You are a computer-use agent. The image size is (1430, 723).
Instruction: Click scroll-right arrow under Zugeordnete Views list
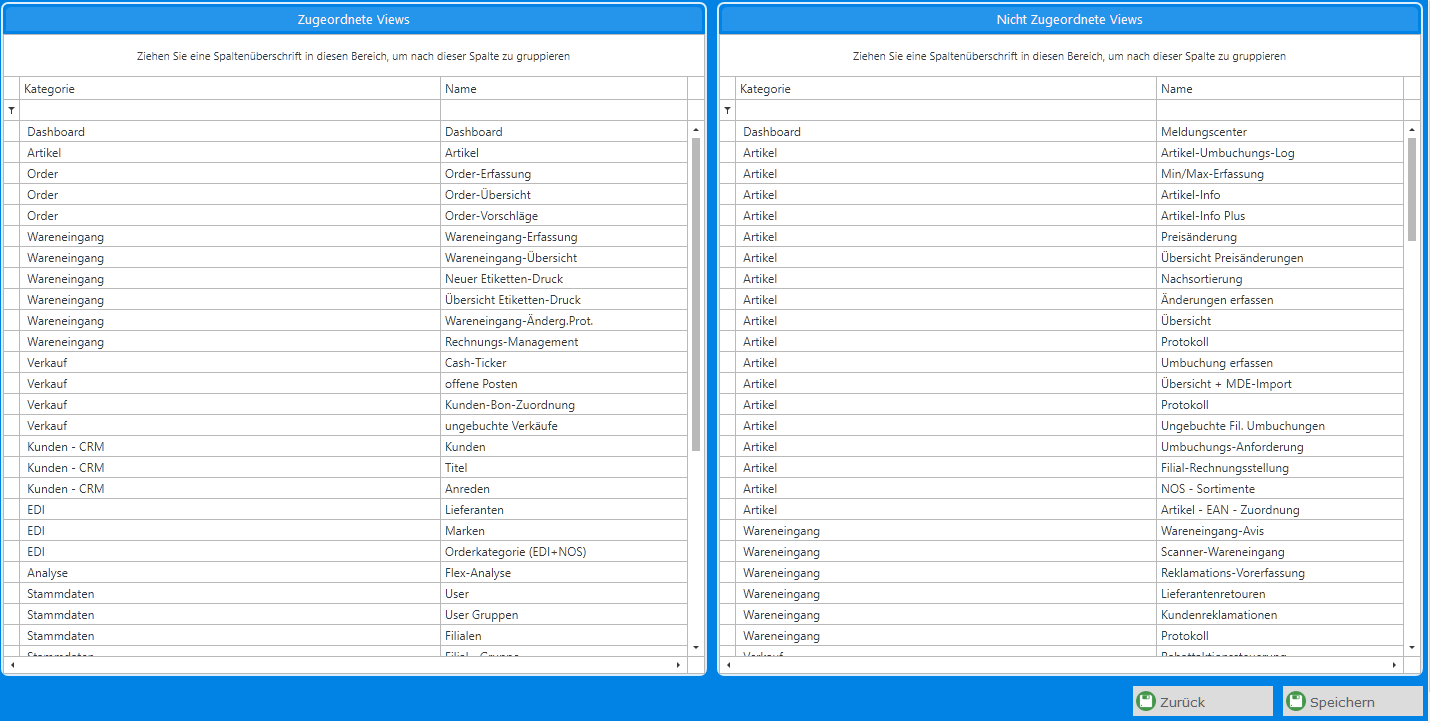click(678, 664)
